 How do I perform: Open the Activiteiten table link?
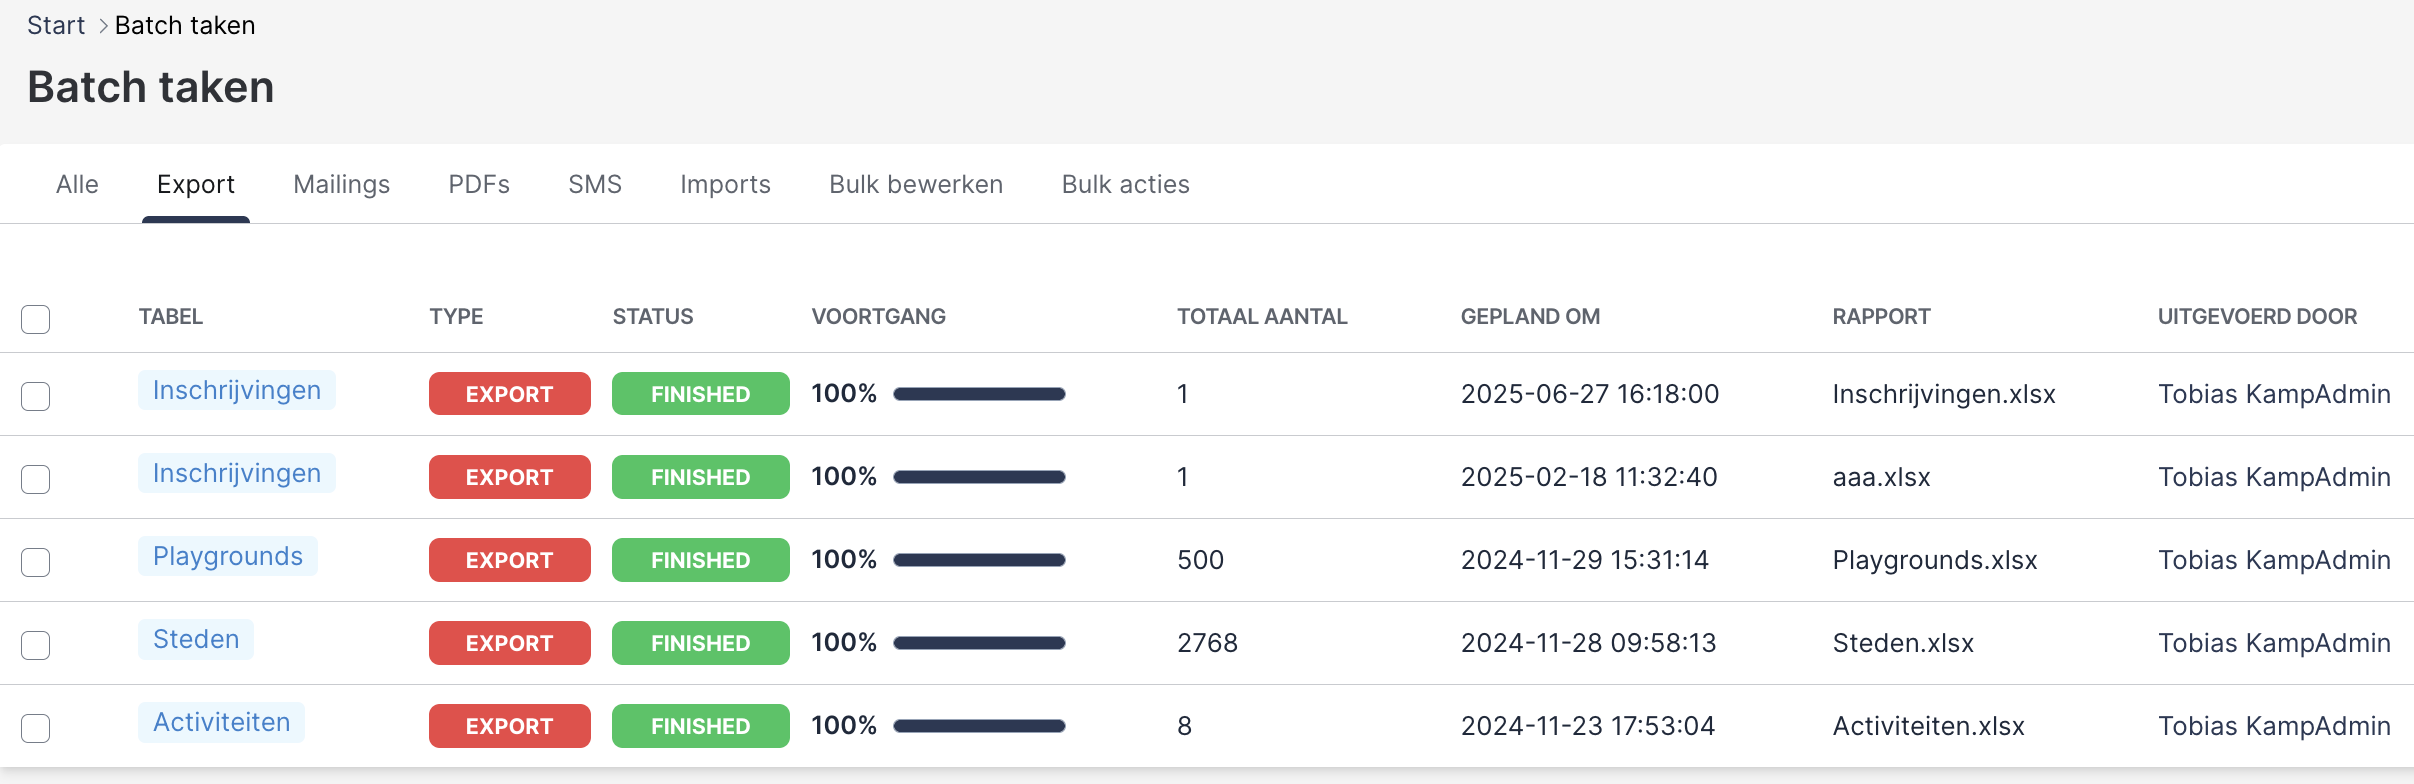click(221, 722)
